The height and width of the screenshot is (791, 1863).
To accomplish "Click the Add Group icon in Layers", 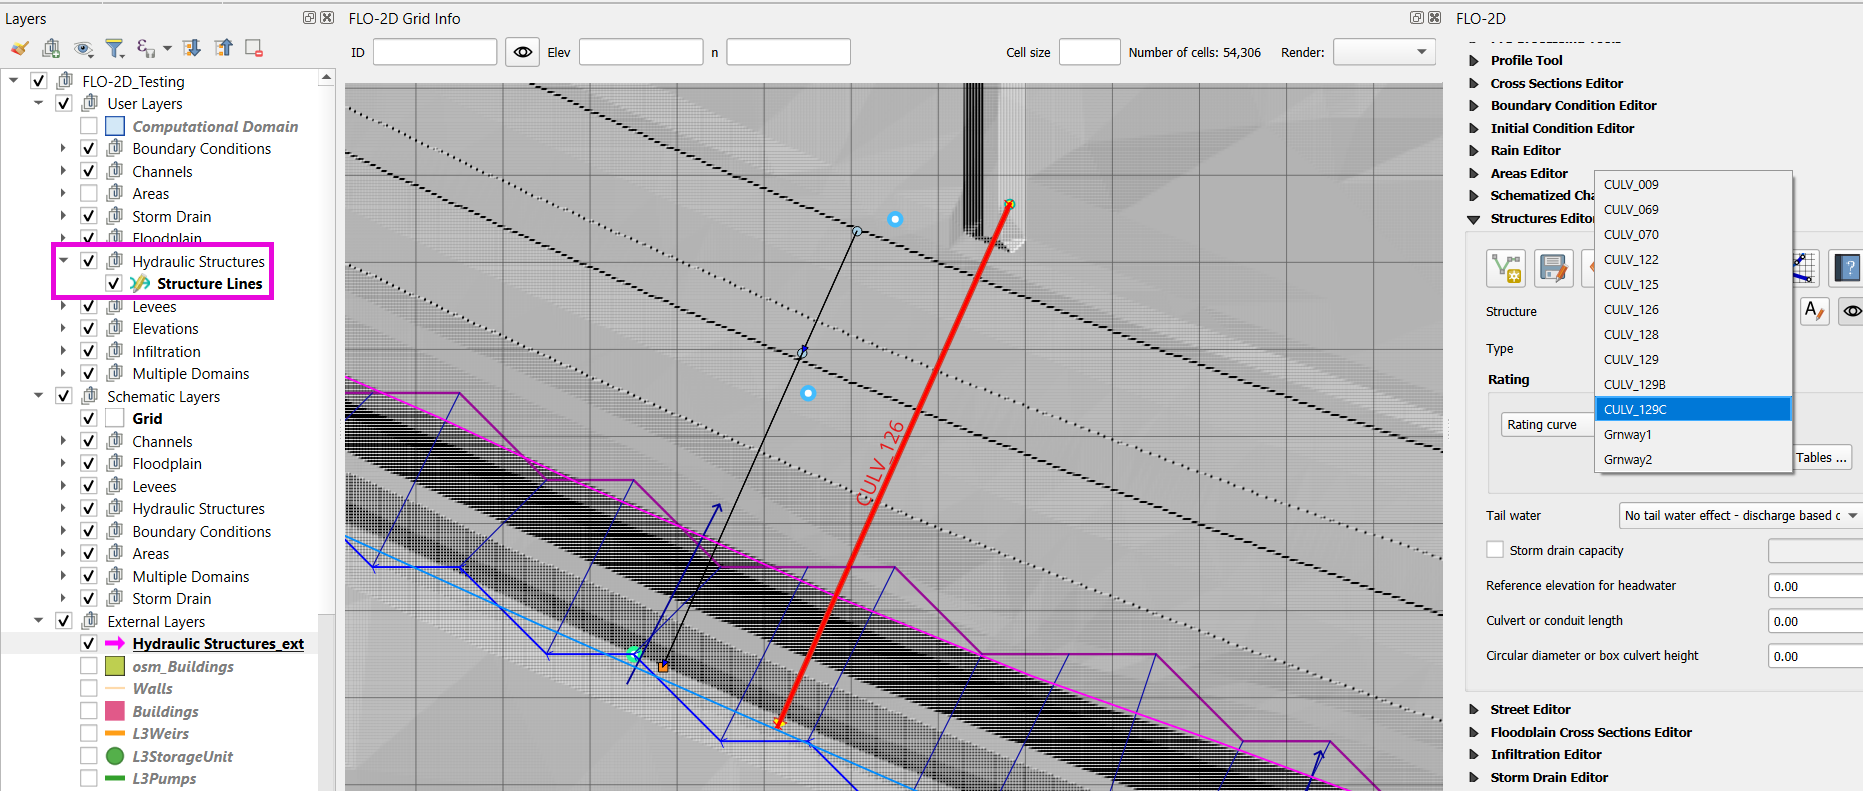I will 52,48.
